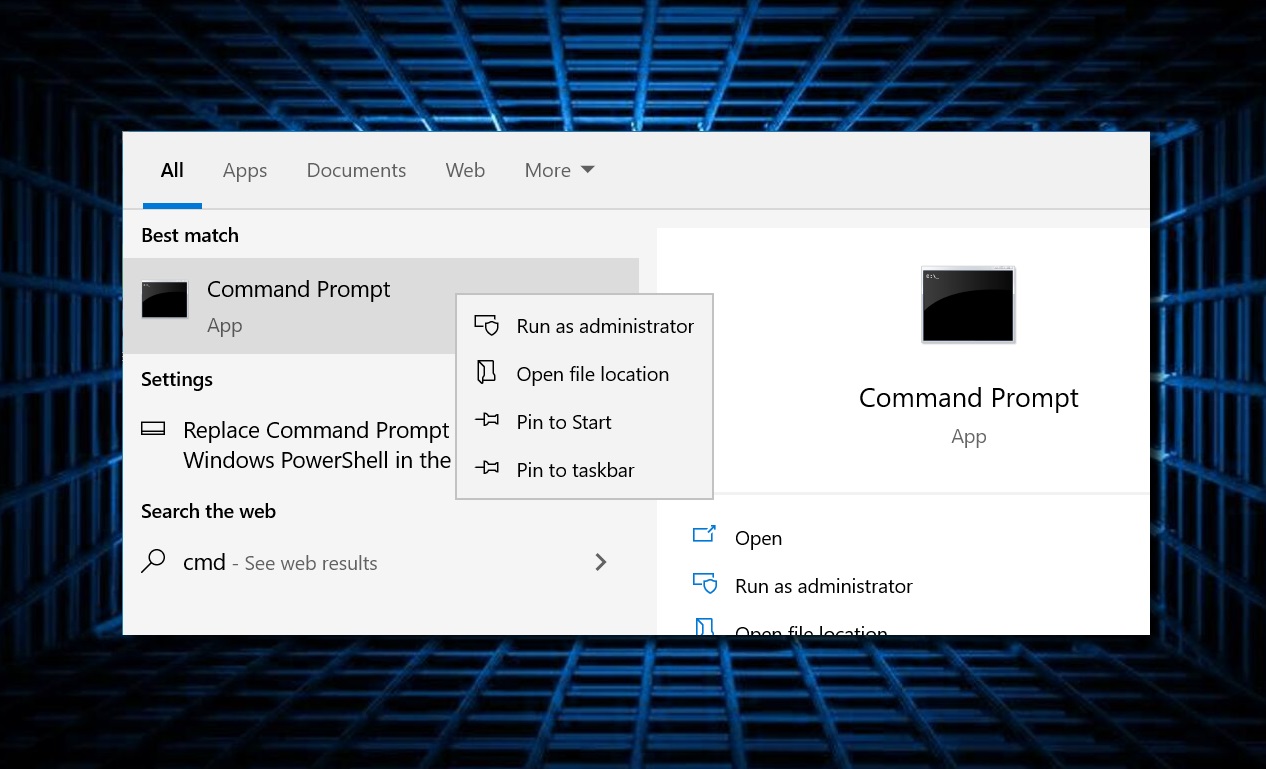Click the Settings section heading
Screen dimensions: 1266x769
pyautogui.click(x=177, y=379)
